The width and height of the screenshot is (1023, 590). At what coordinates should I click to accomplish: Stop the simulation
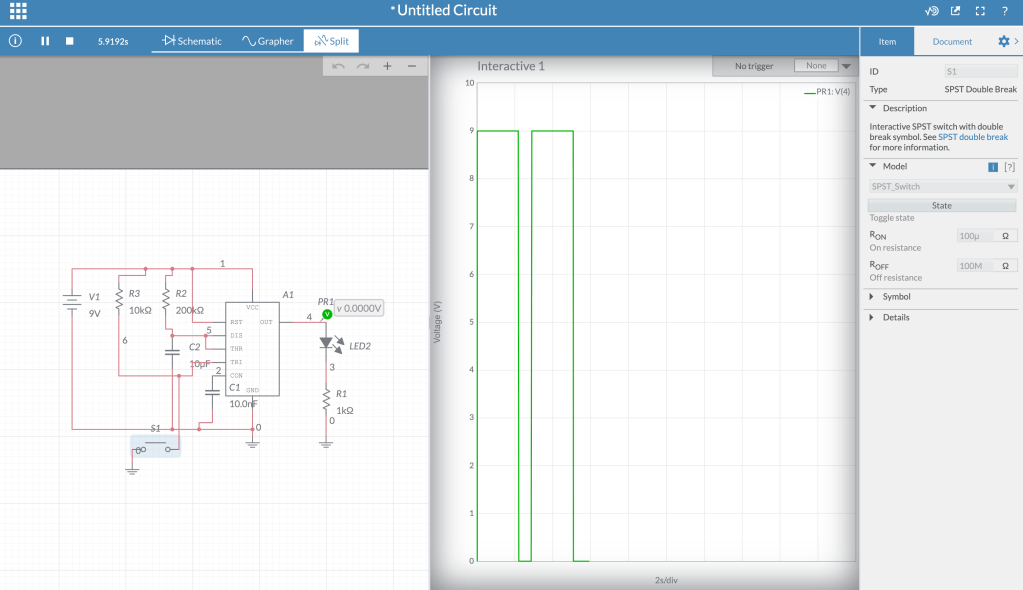pyautogui.click(x=70, y=41)
